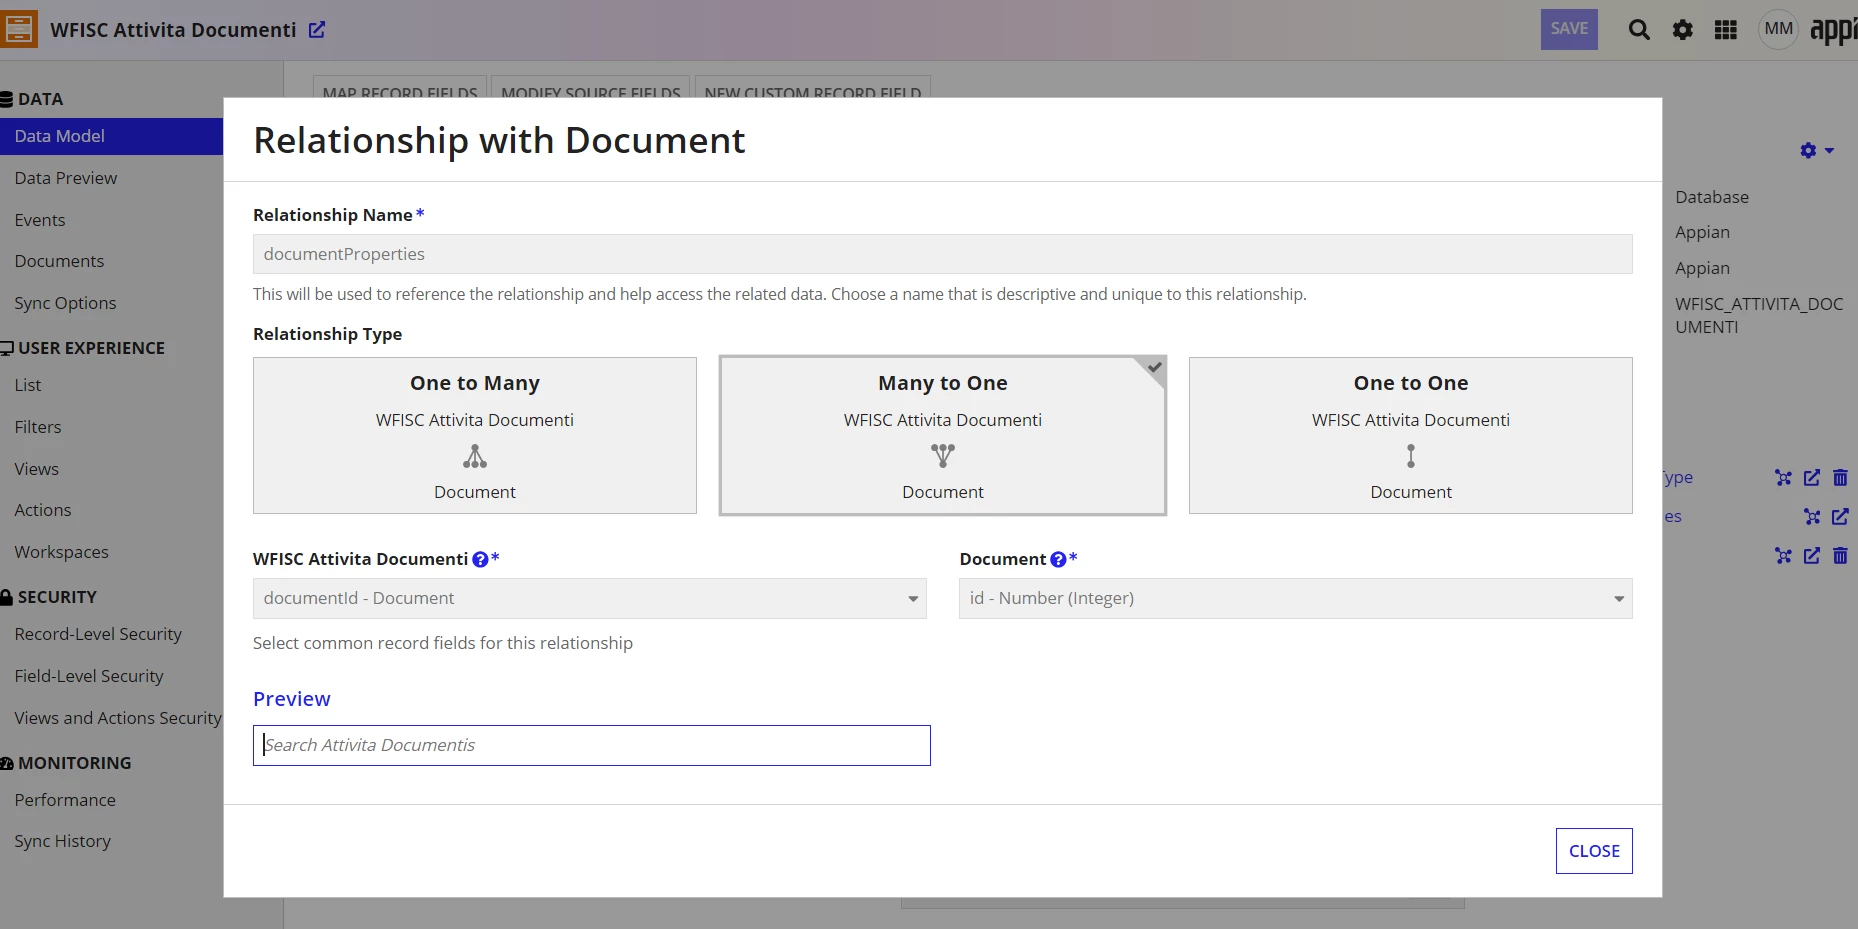Open Record-Level Security in sidebar

[98, 634]
